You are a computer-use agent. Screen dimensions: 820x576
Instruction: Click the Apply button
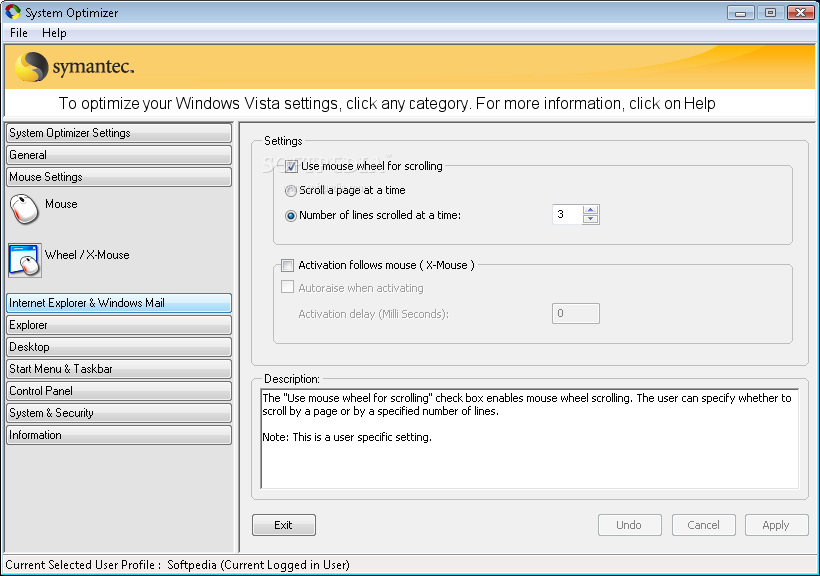776,525
